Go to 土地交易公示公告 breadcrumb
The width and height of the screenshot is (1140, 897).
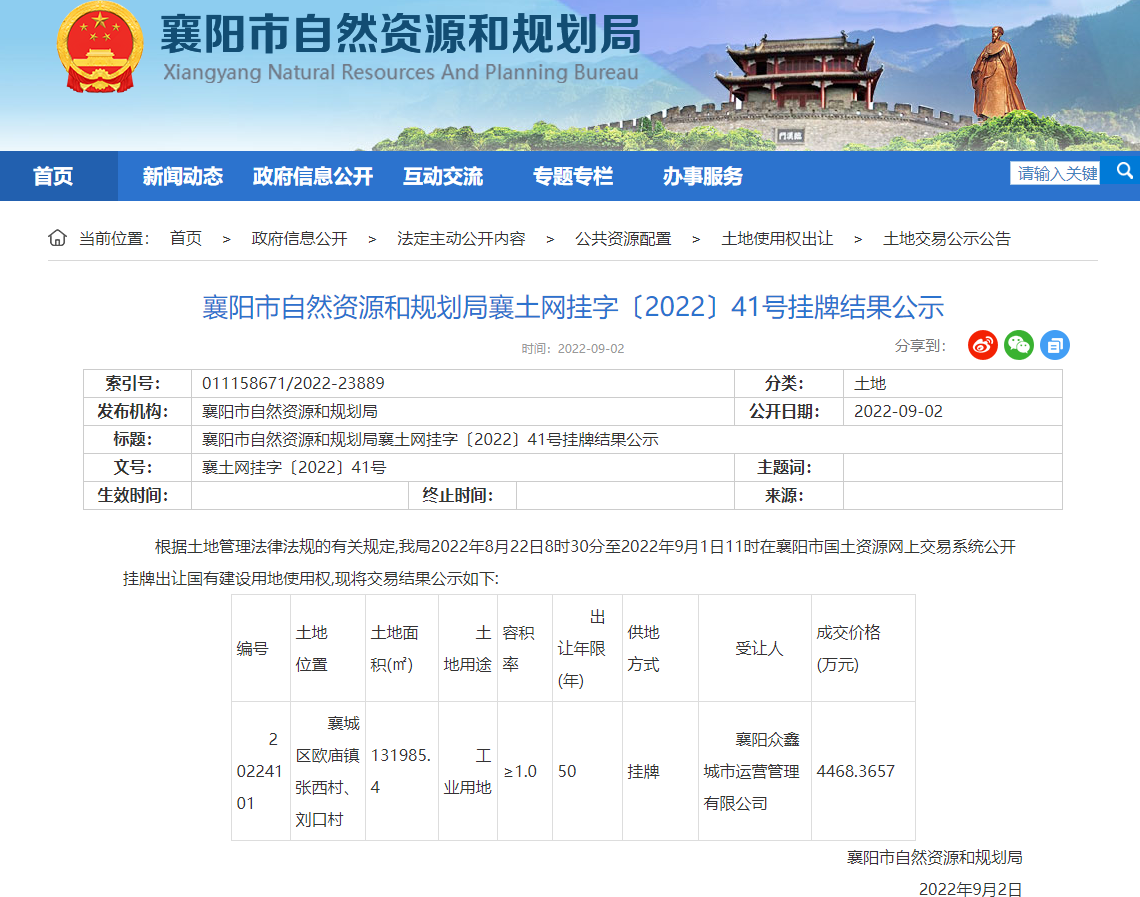(947, 238)
